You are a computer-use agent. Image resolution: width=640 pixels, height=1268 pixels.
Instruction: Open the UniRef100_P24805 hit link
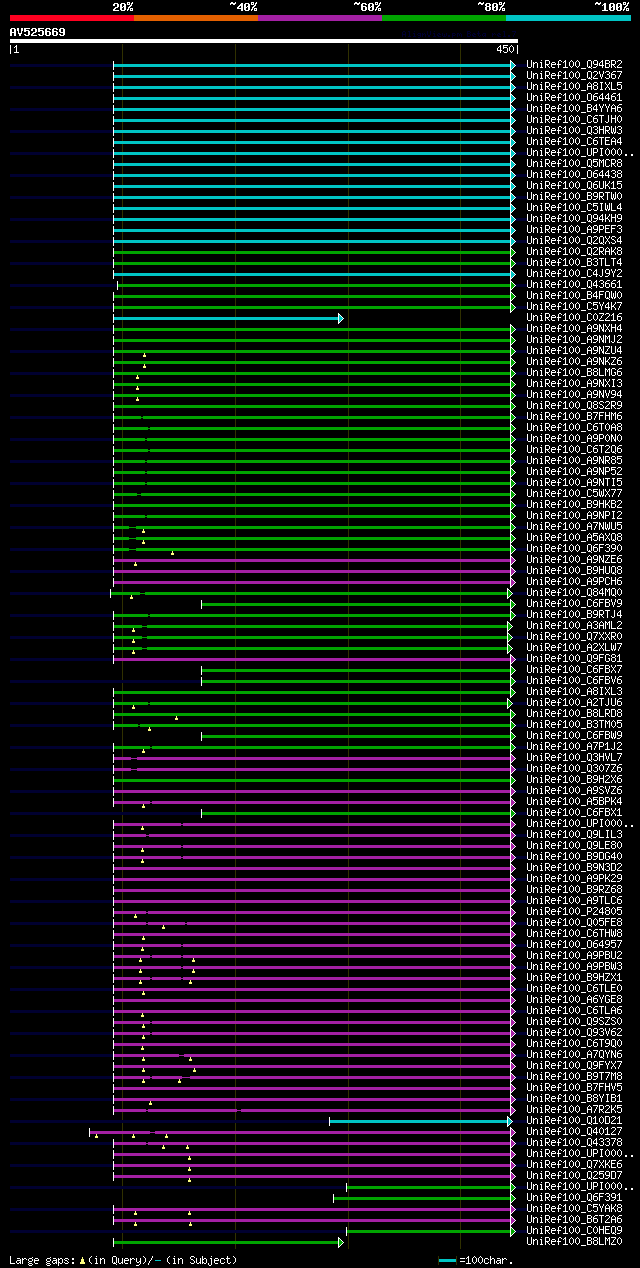click(574, 911)
